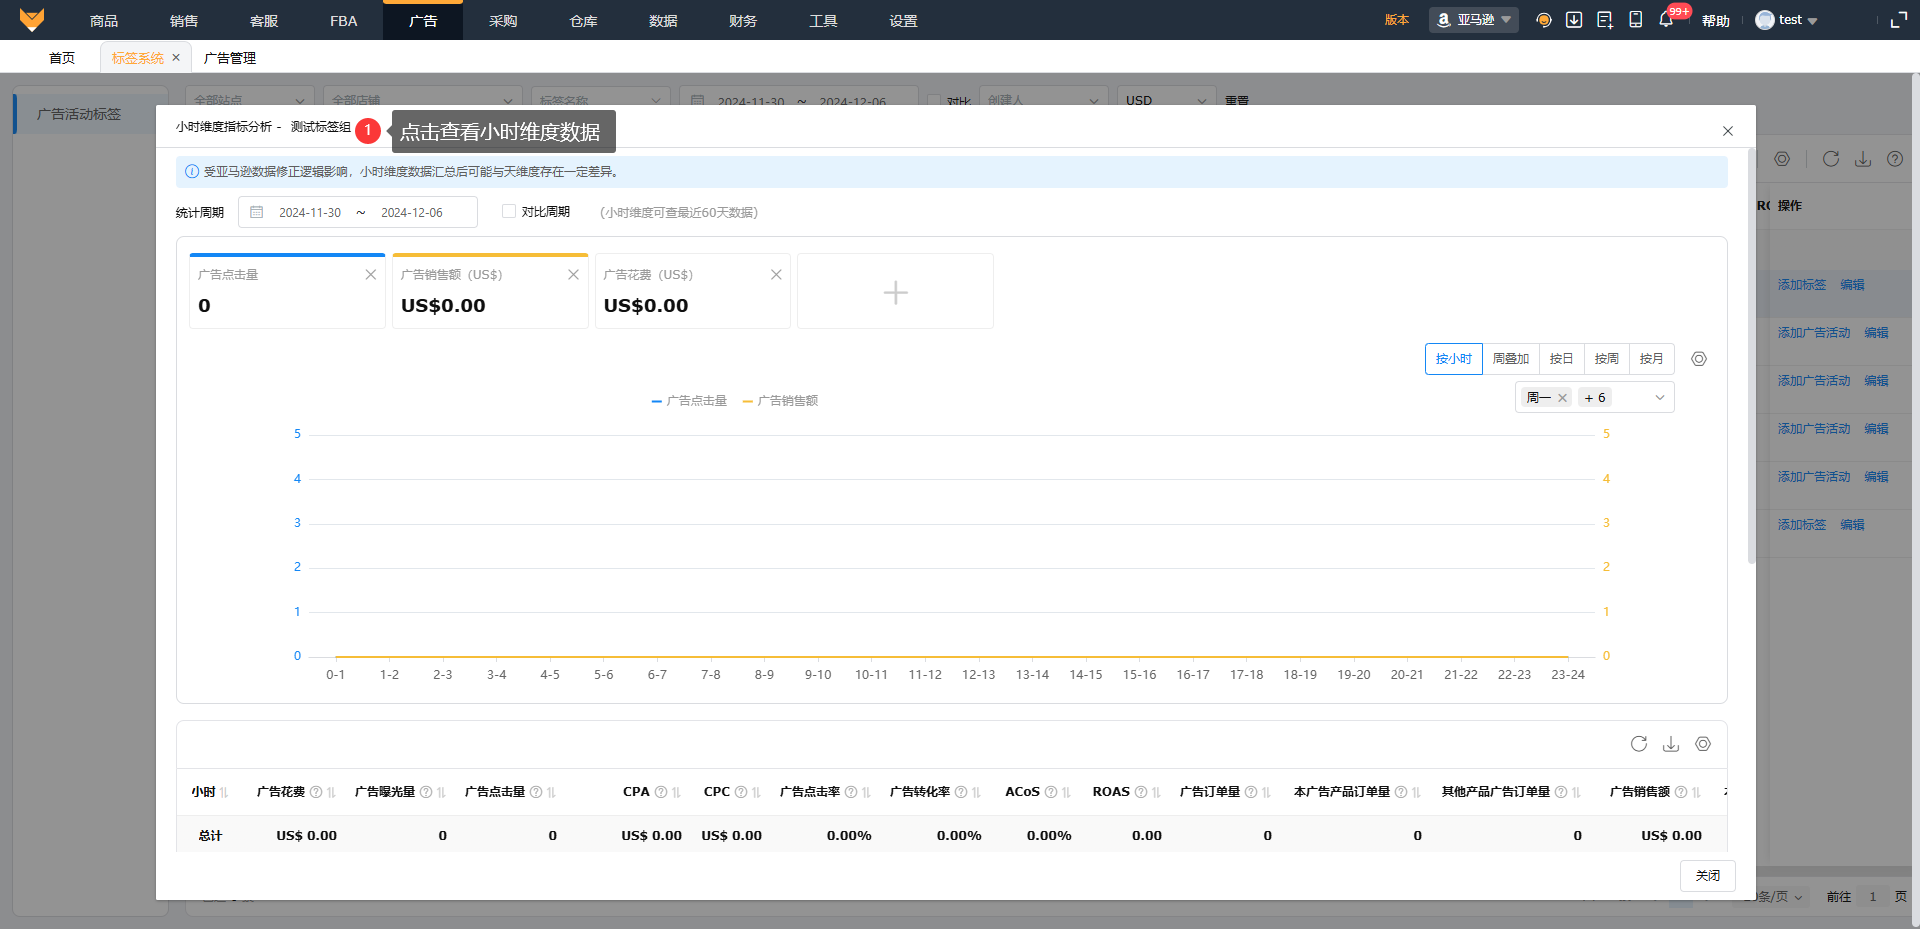Enable the 对比周期 checkbox
1920x929 pixels.
click(x=509, y=211)
